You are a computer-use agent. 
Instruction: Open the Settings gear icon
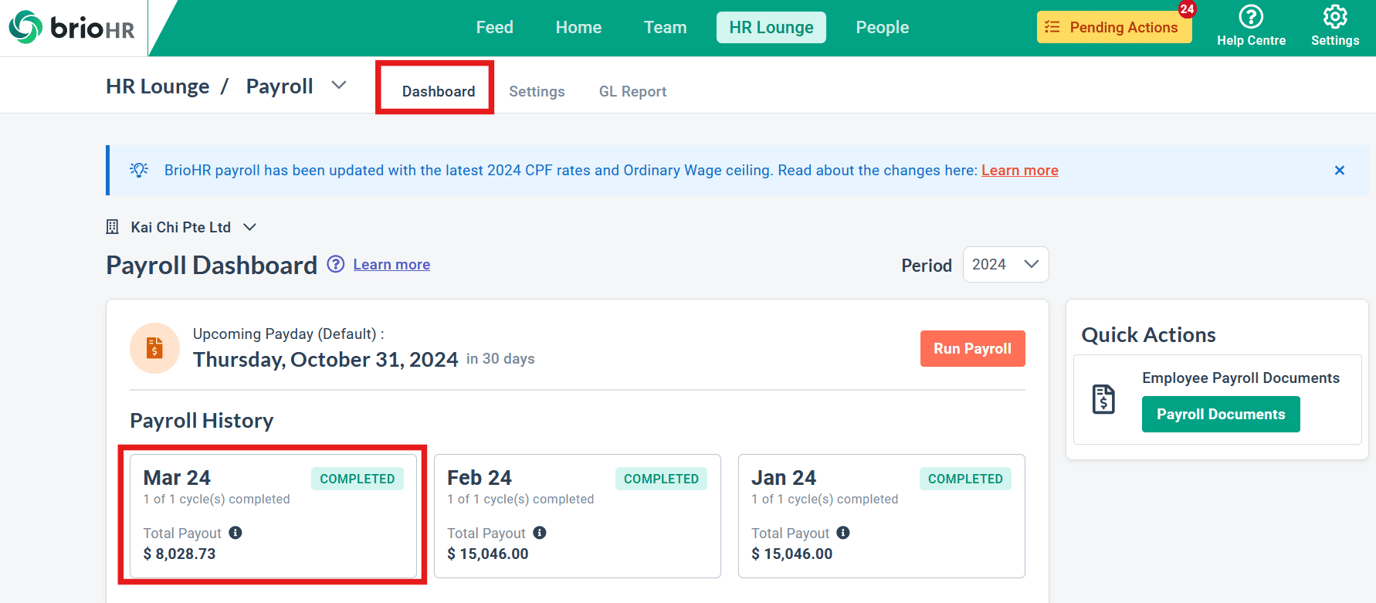point(1334,18)
